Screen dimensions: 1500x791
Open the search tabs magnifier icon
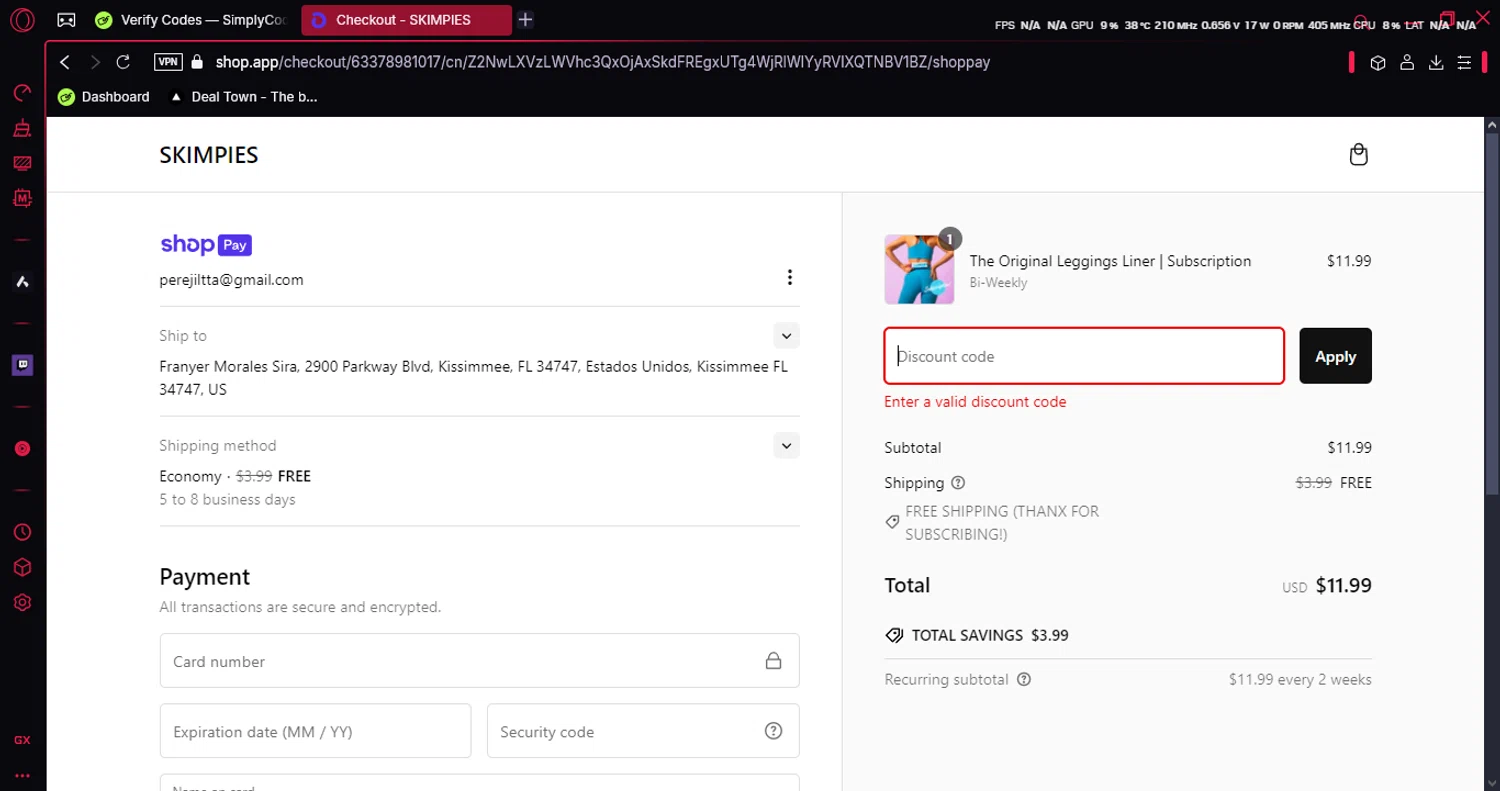1360,20
